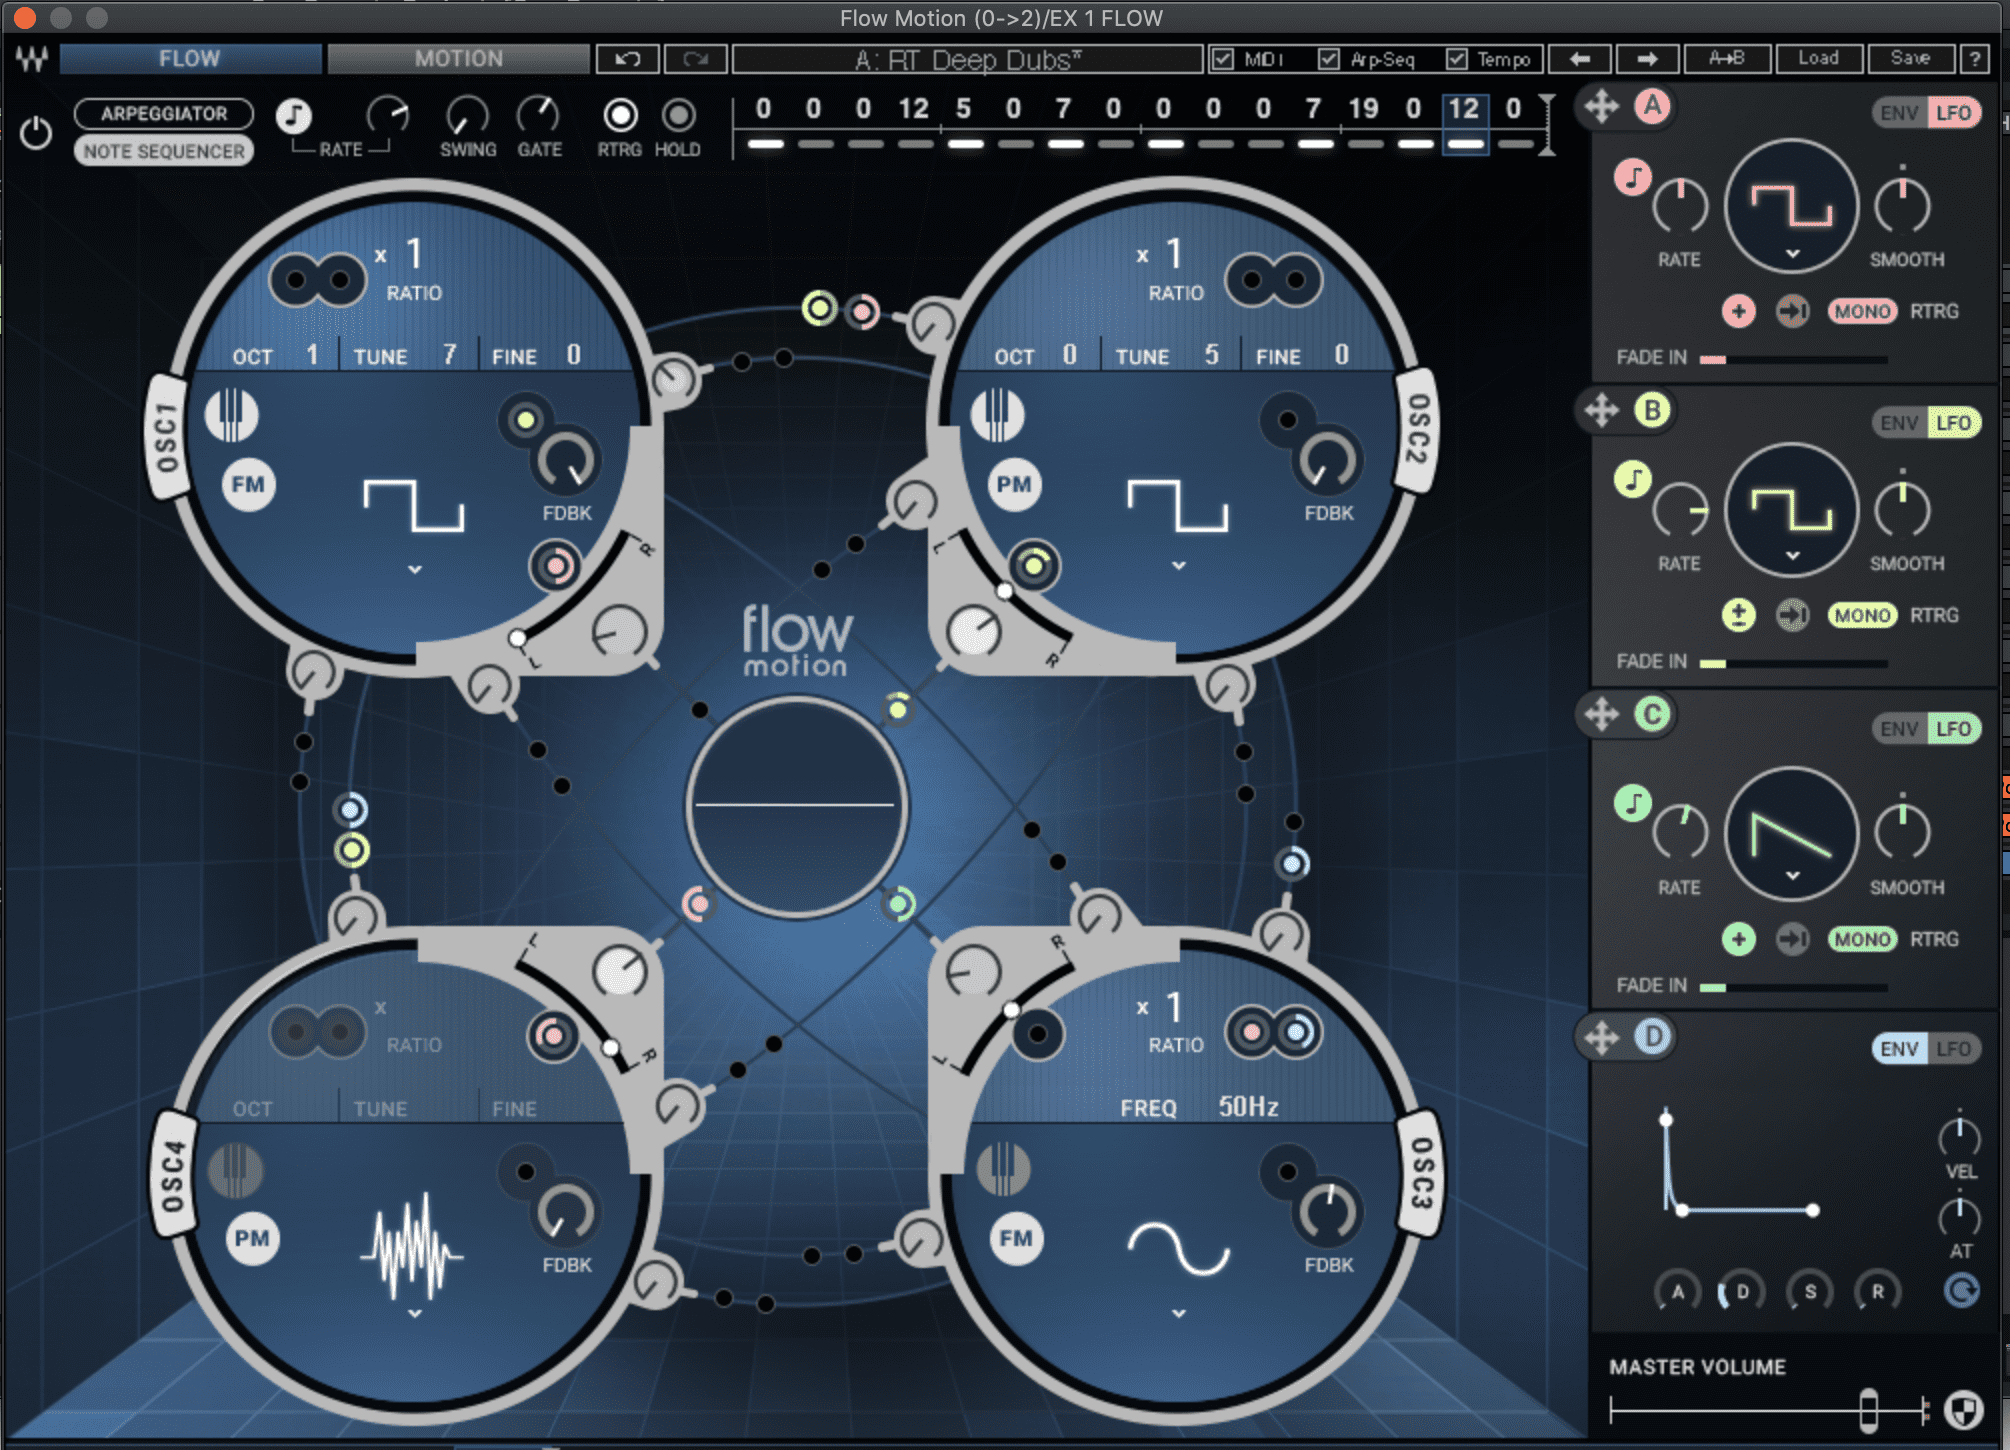This screenshot has width=2010, height=1450.
Task: Uncheck the MIDI checkbox
Action: (1222, 59)
